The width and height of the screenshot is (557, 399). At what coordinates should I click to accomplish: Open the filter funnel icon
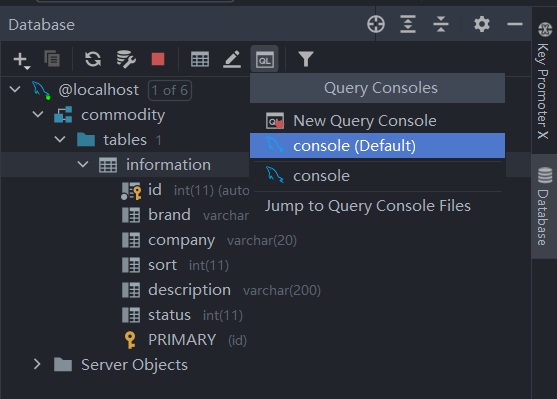click(x=305, y=59)
